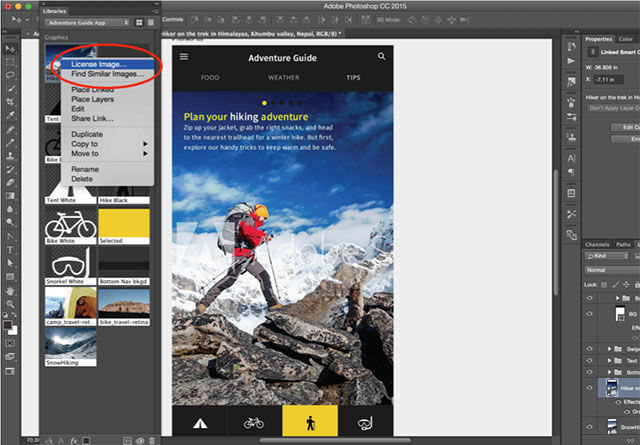The height and width of the screenshot is (445, 640).
Task: Delete item with Libraries trash icon
Action: 152,441
